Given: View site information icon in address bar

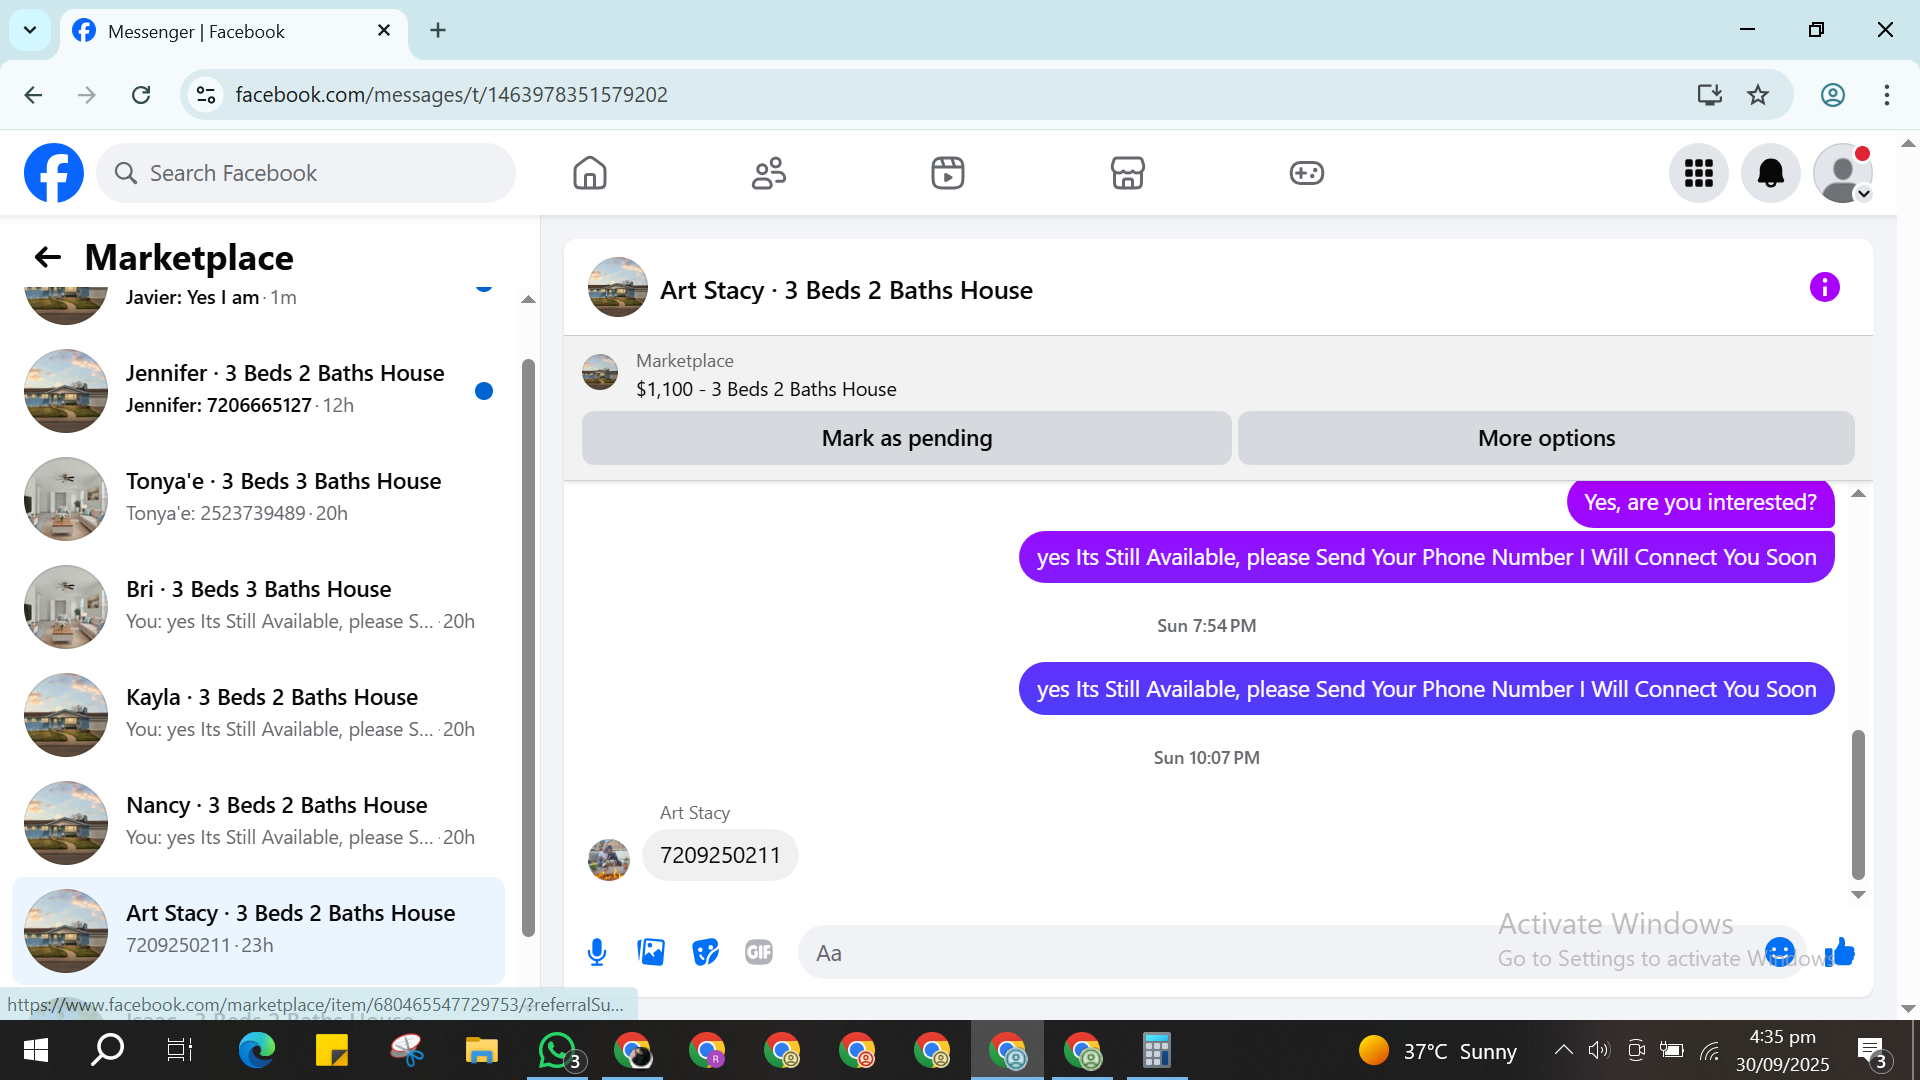Looking at the screenshot, I should [x=206, y=95].
